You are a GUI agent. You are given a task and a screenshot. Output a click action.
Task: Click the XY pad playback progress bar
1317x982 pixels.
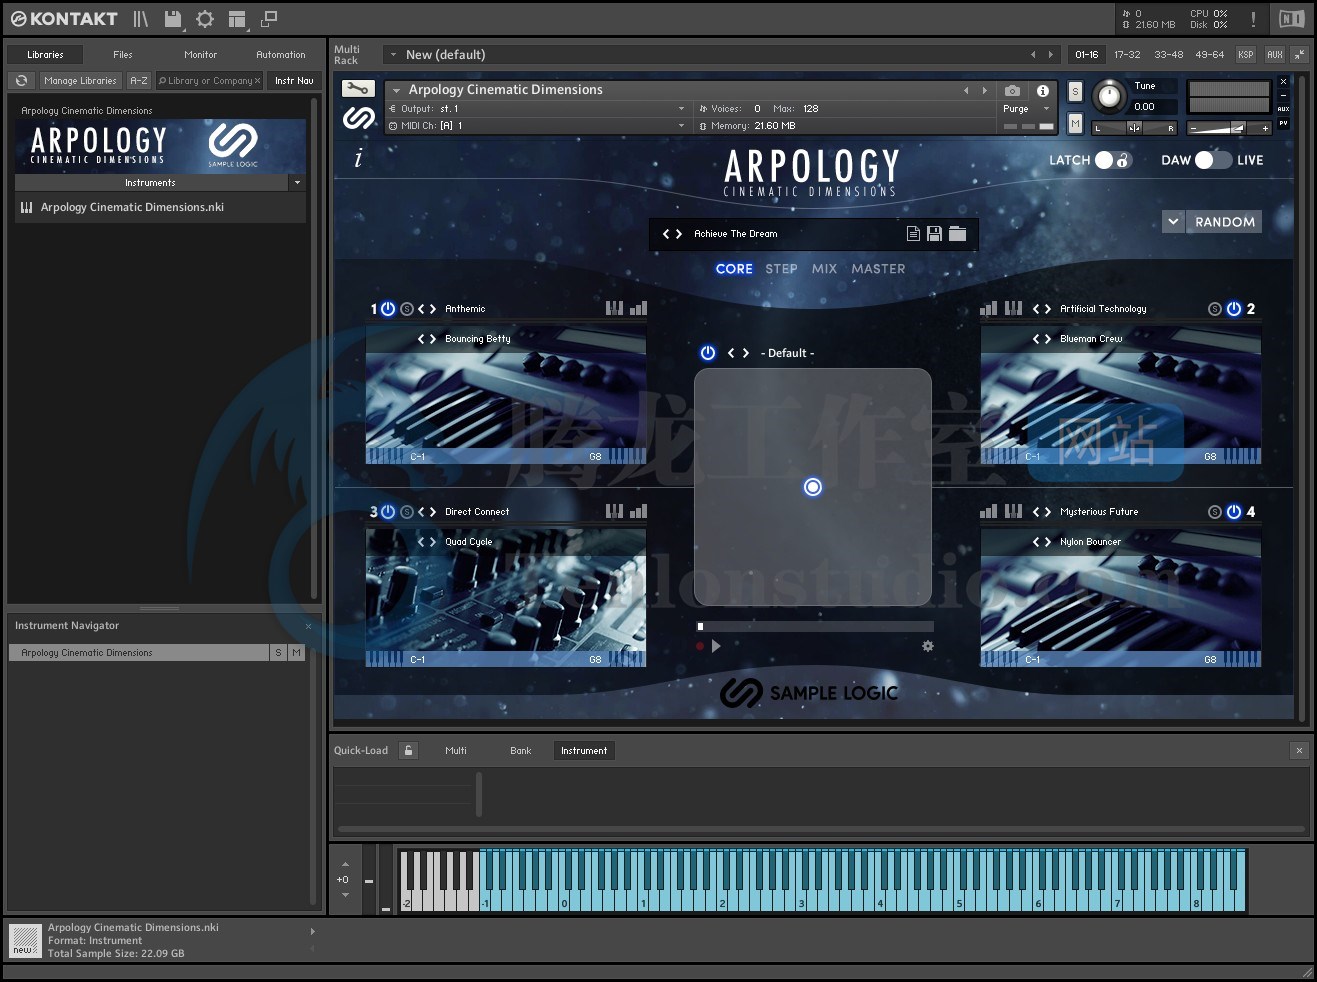click(815, 626)
